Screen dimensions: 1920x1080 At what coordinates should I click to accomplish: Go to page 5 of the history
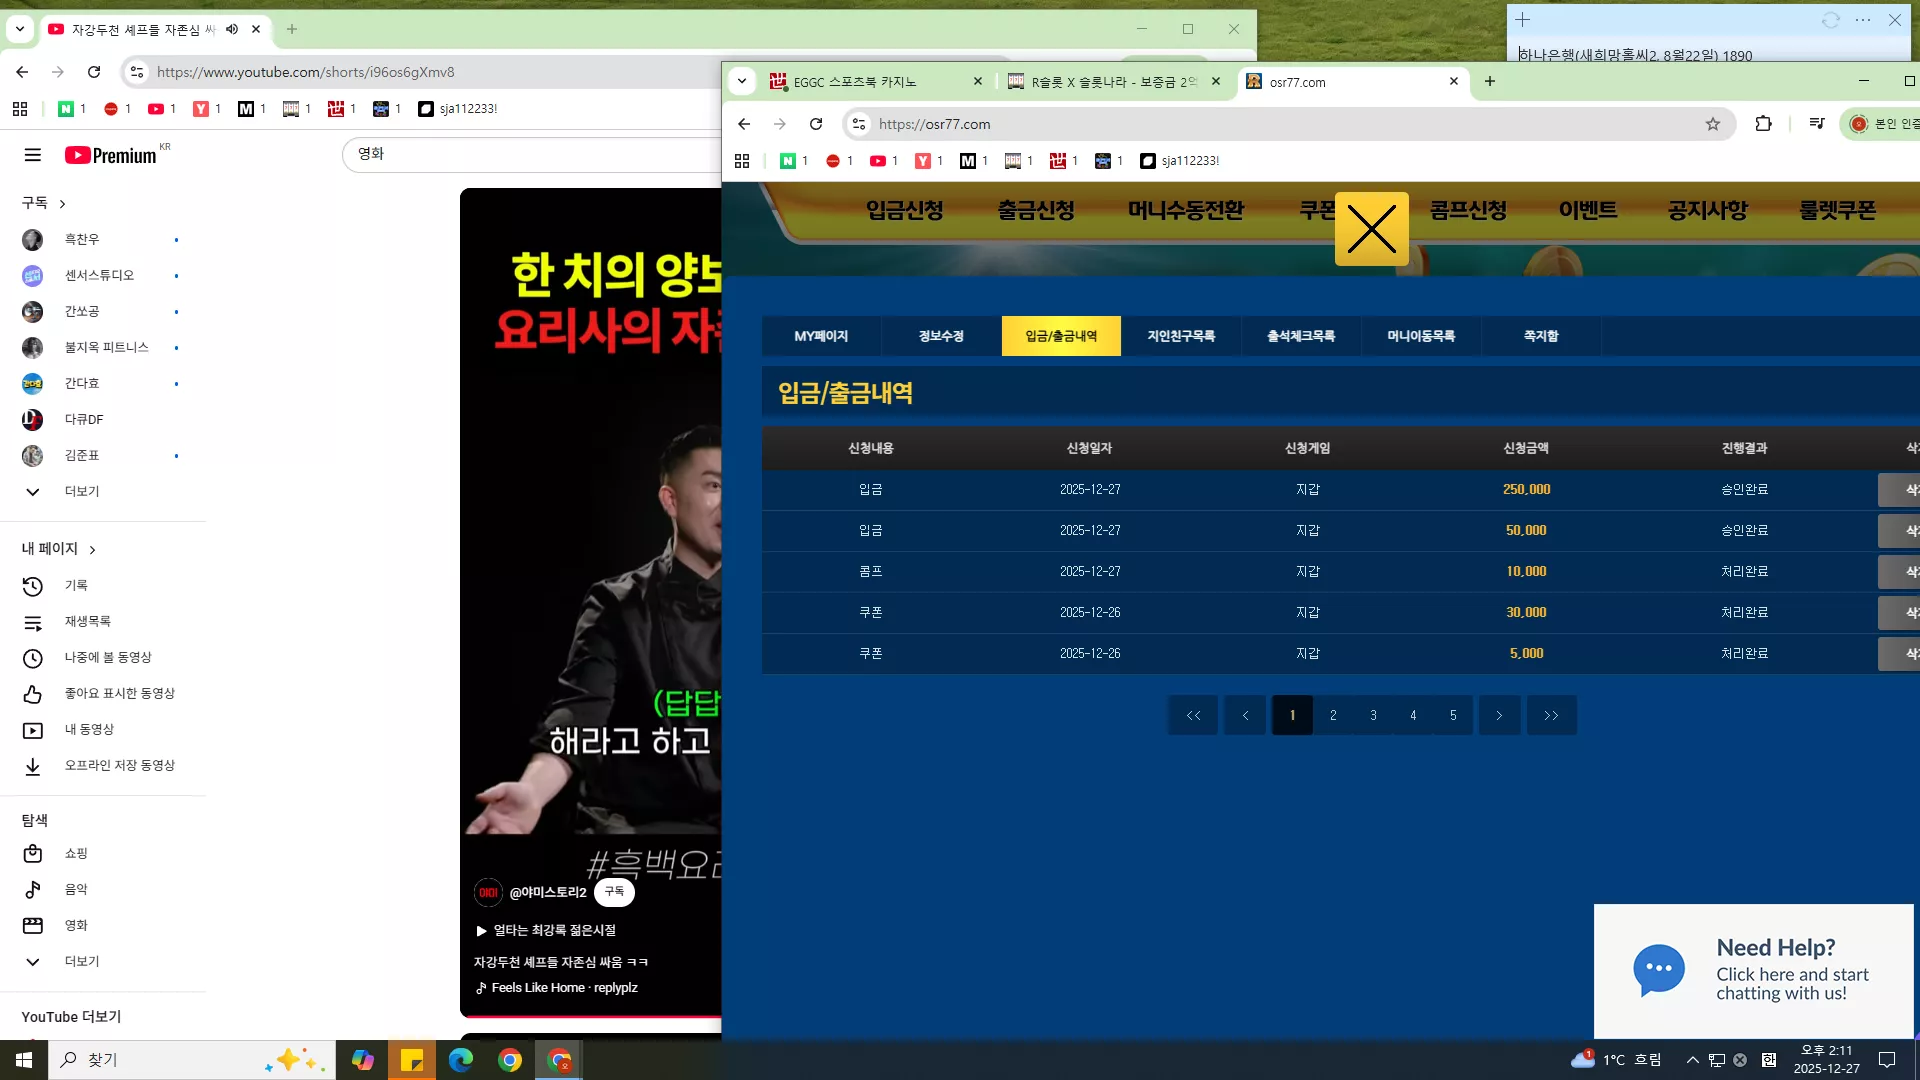1453,715
